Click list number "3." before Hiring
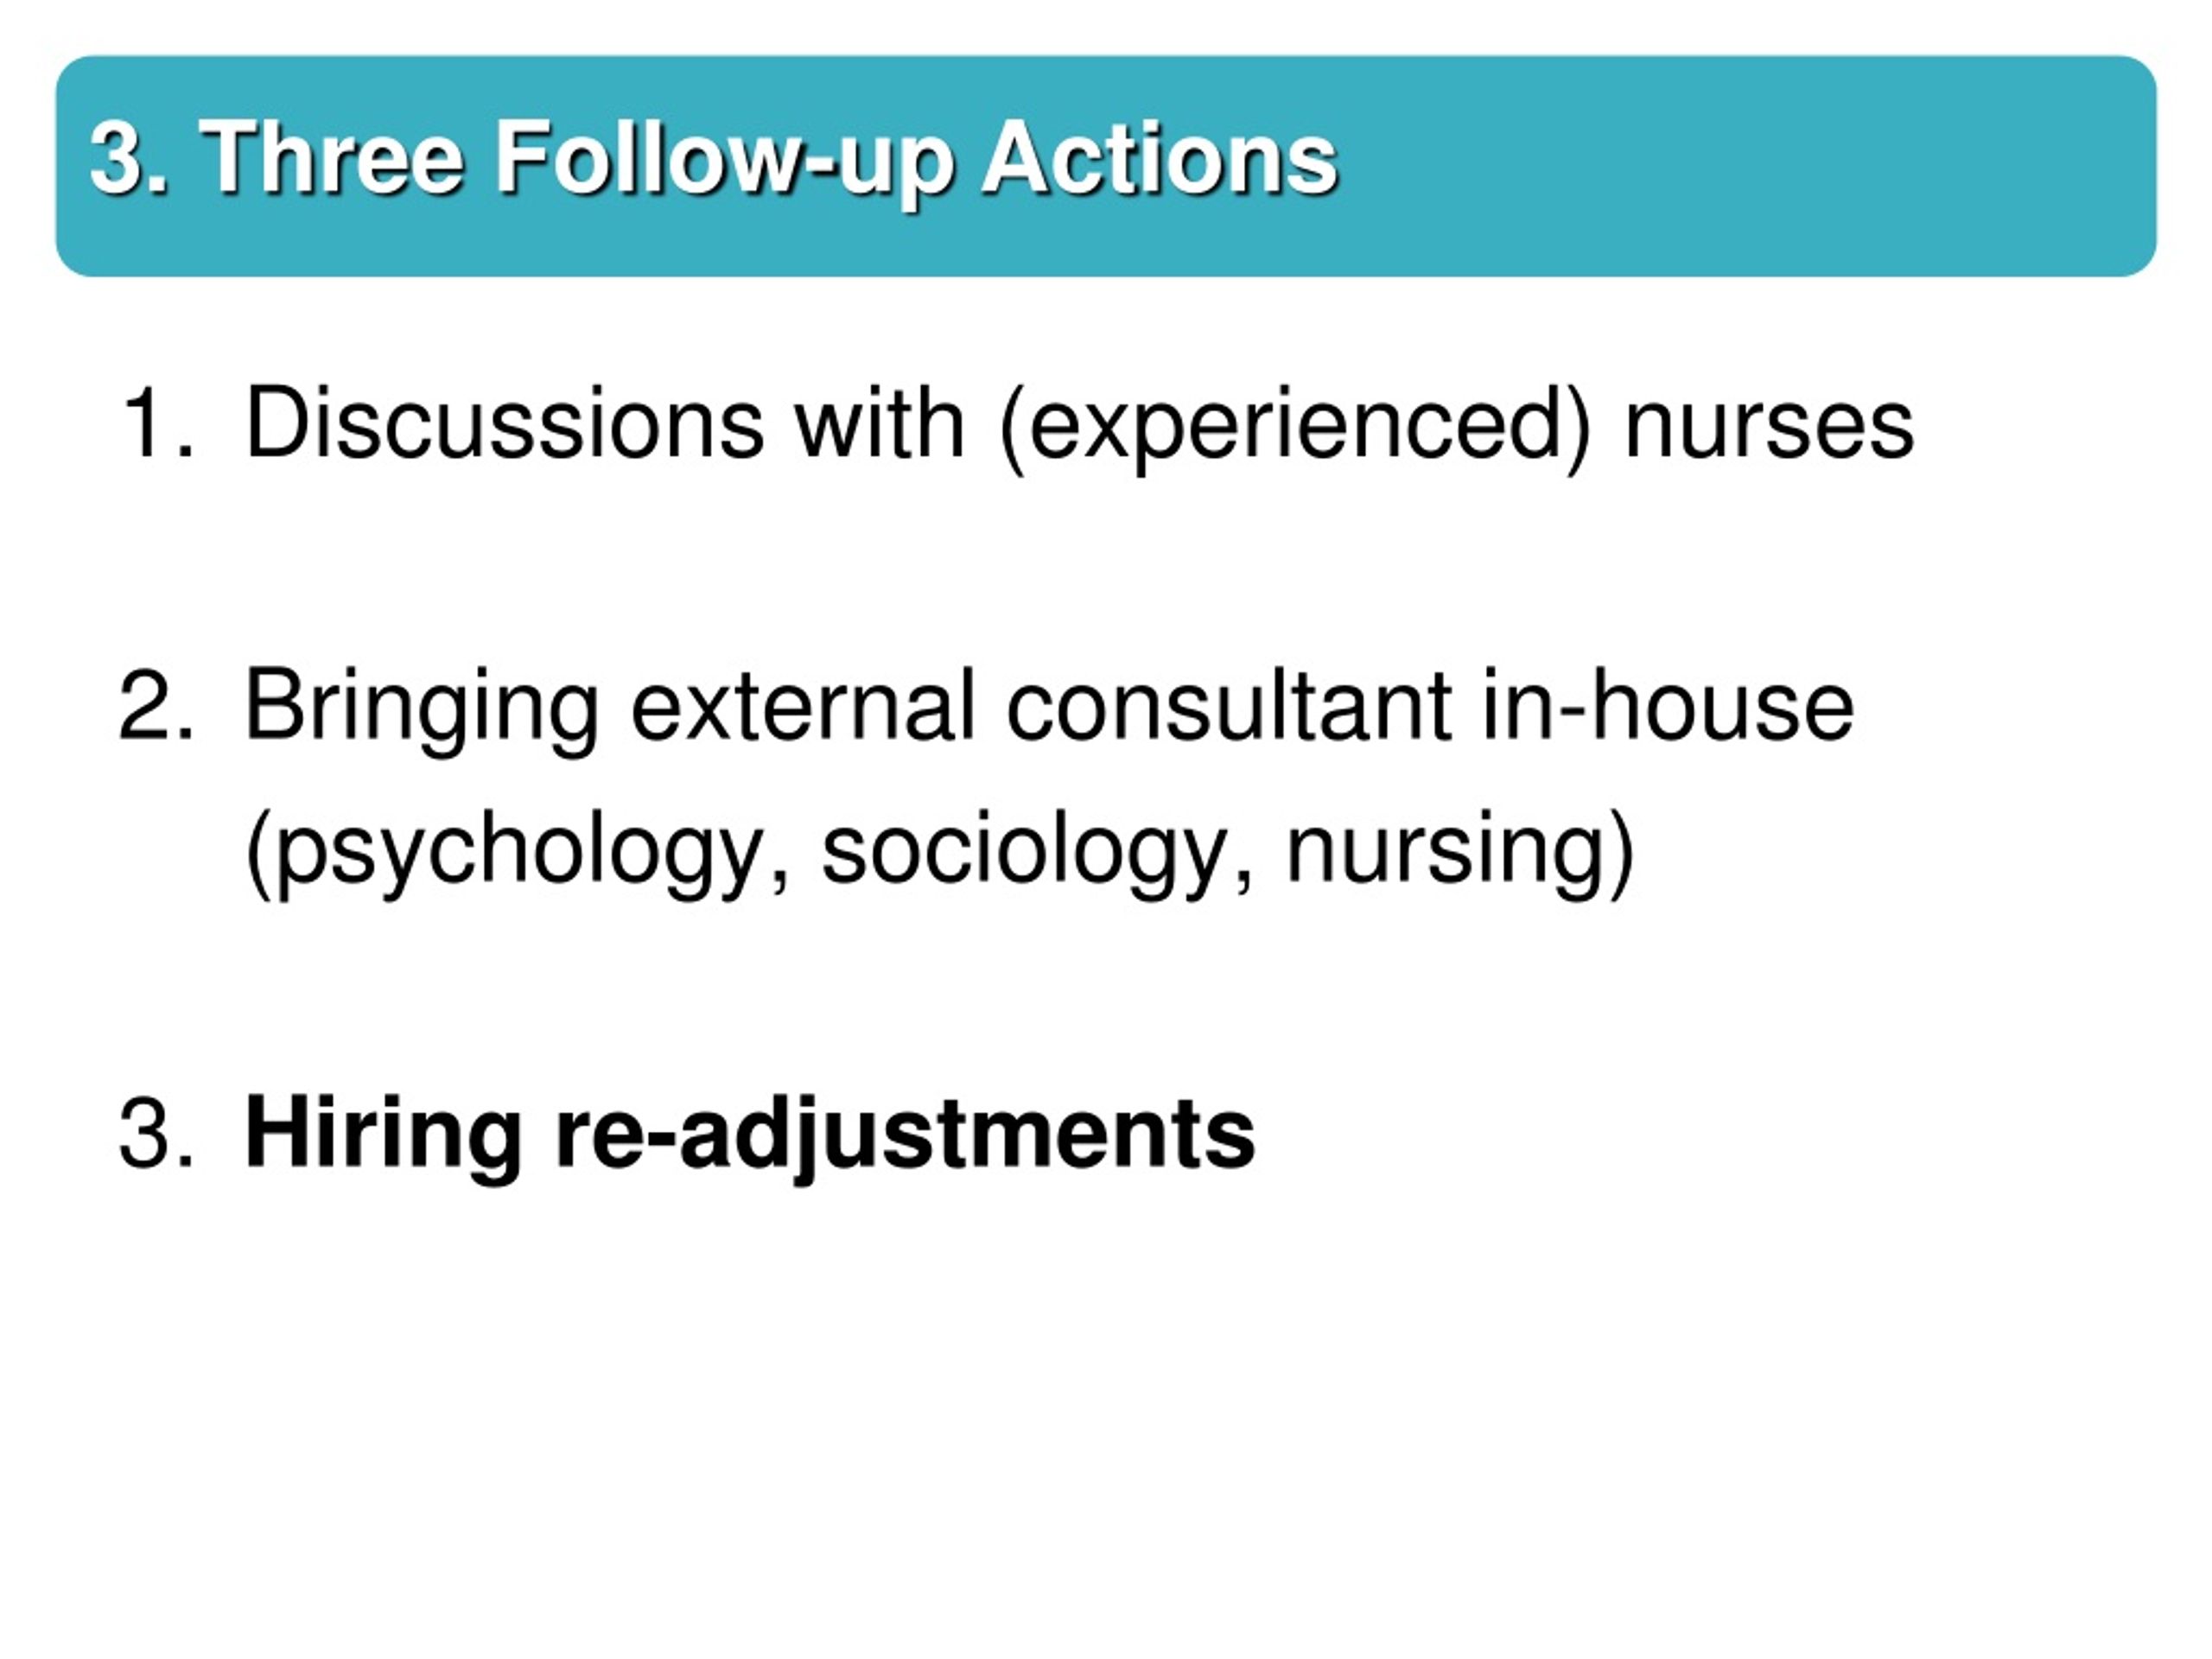Image resolution: width=2212 pixels, height=1659 pixels. (156, 1133)
